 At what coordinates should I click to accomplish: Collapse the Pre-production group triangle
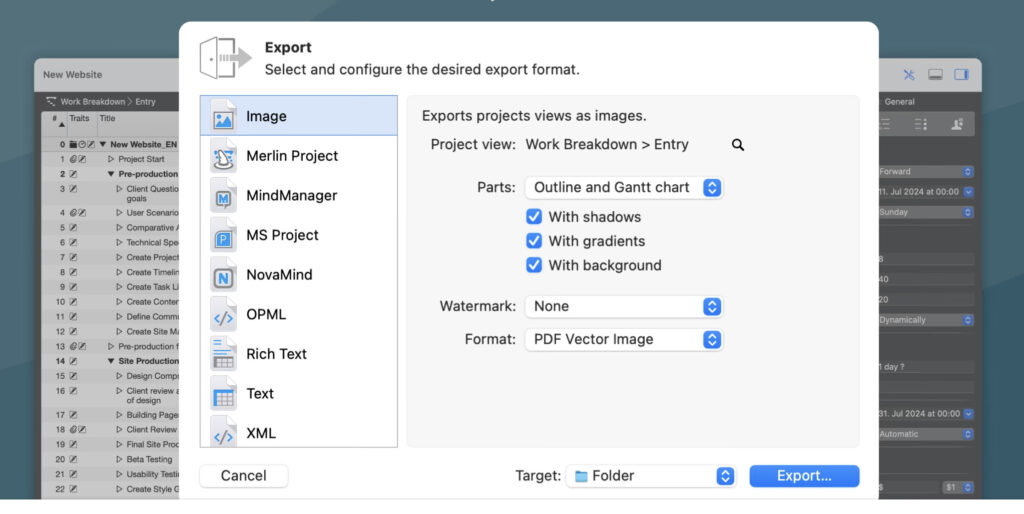[x=111, y=174]
